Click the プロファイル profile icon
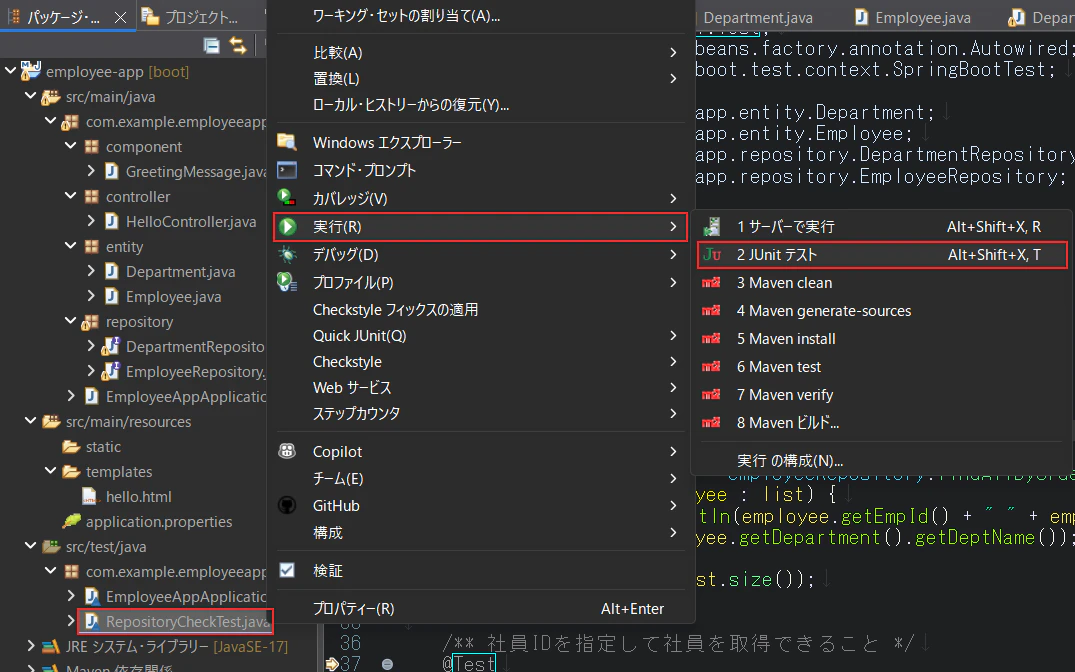This screenshot has width=1075, height=672. [x=287, y=282]
